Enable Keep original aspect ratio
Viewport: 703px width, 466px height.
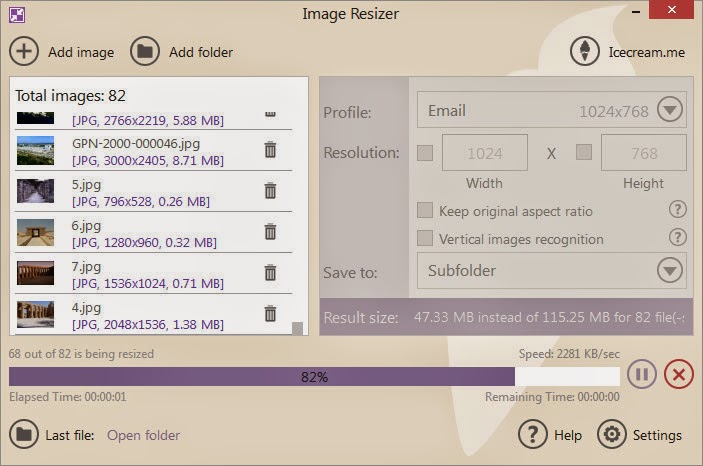425,210
